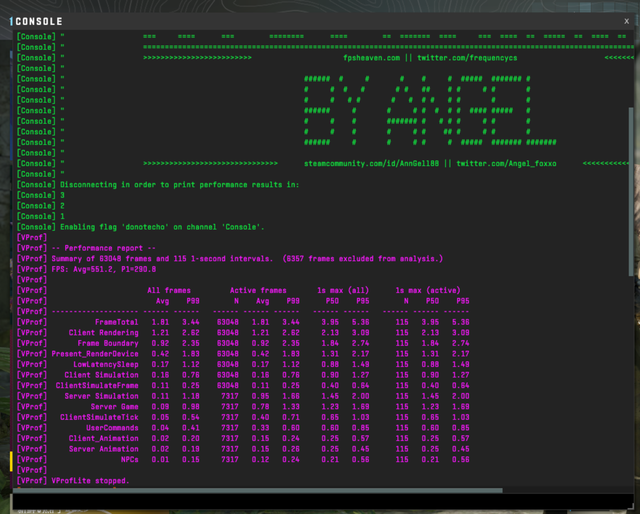The image size is (640, 514).
Task: Click the 'NPCs' row label
Action: pos(130,460)
